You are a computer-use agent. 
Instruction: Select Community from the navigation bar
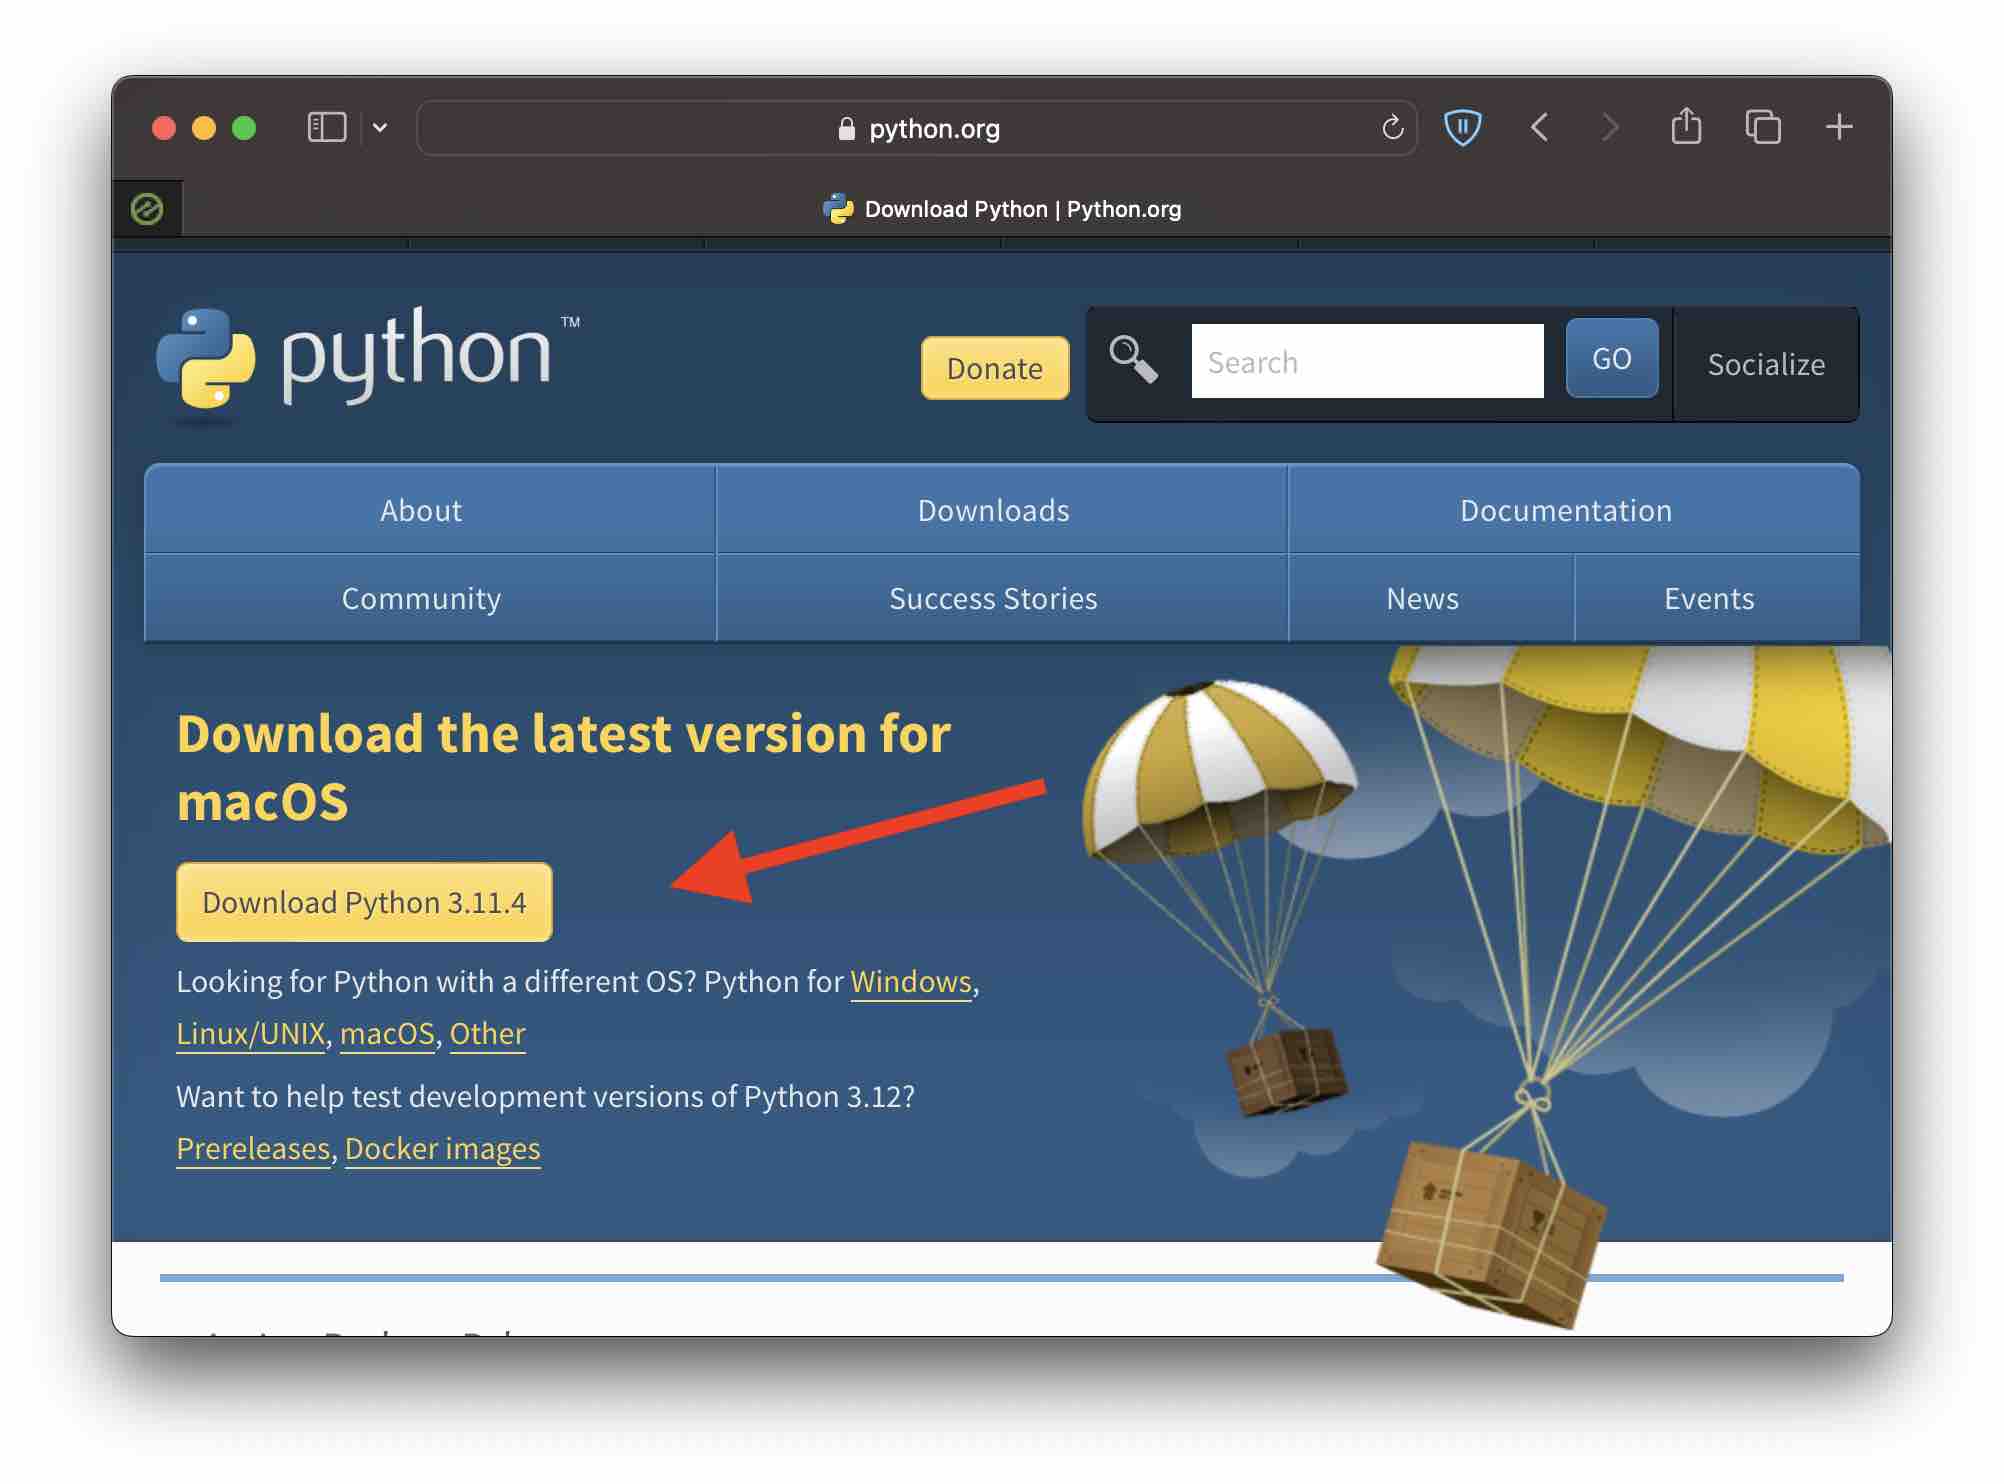(x=421, y=598)
